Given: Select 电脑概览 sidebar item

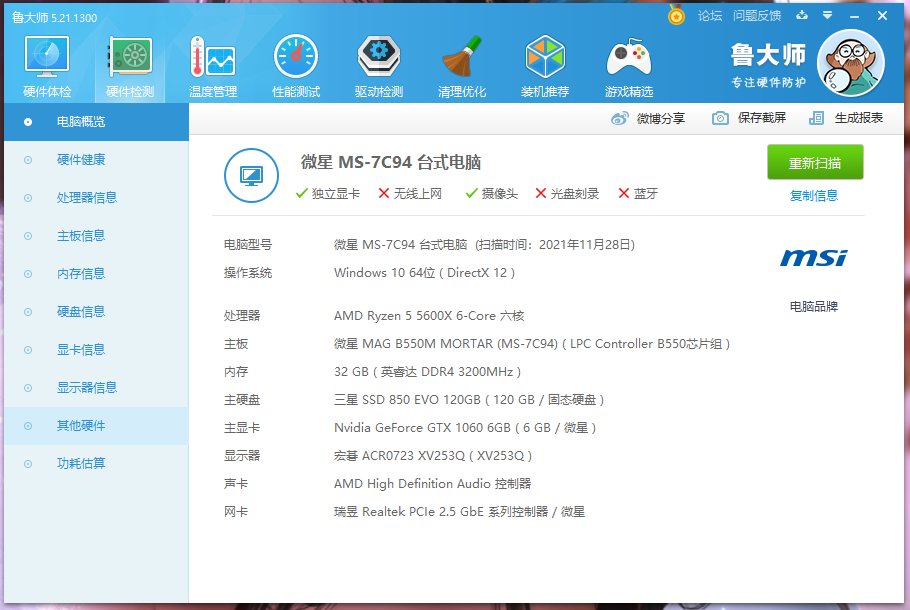Looking at the screenshot, I should pyautogui.click(x=96, y=122).
